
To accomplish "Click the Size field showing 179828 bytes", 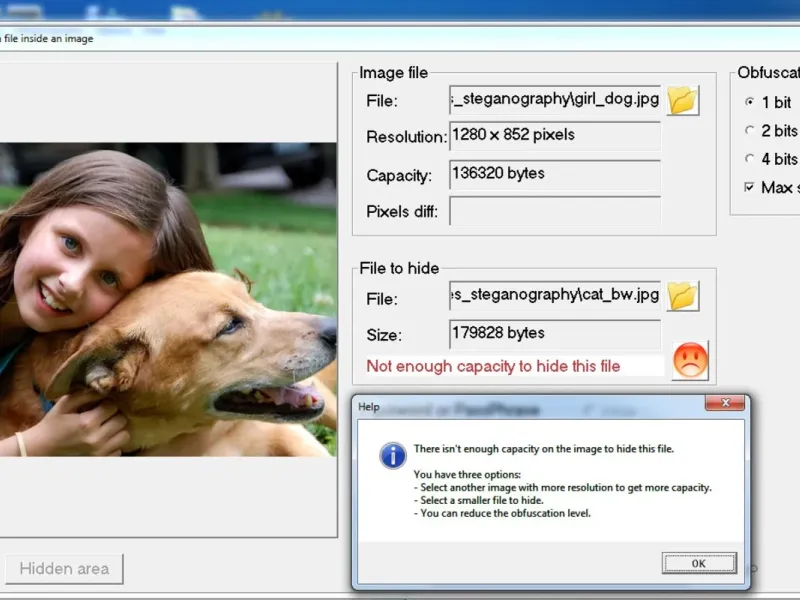I will click(x=555, y=334).
